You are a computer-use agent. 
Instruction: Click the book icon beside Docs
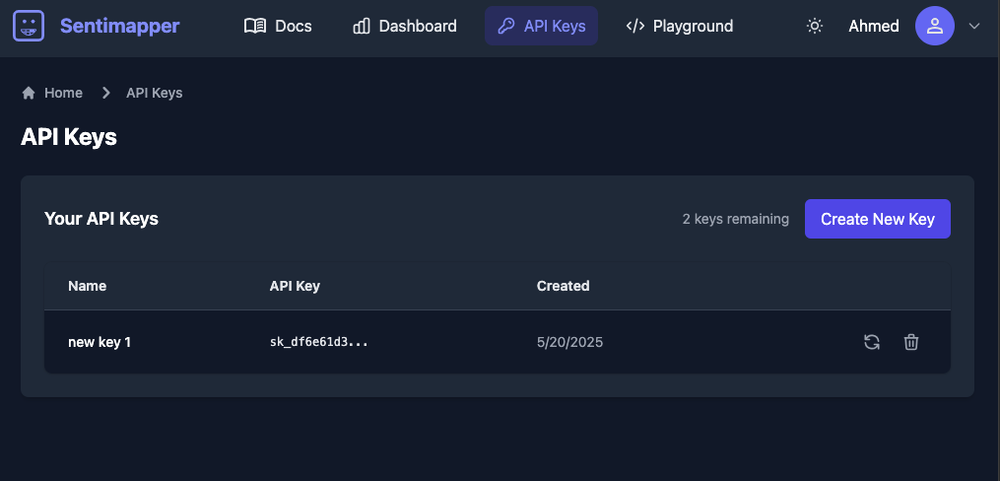tap(255, 26)
